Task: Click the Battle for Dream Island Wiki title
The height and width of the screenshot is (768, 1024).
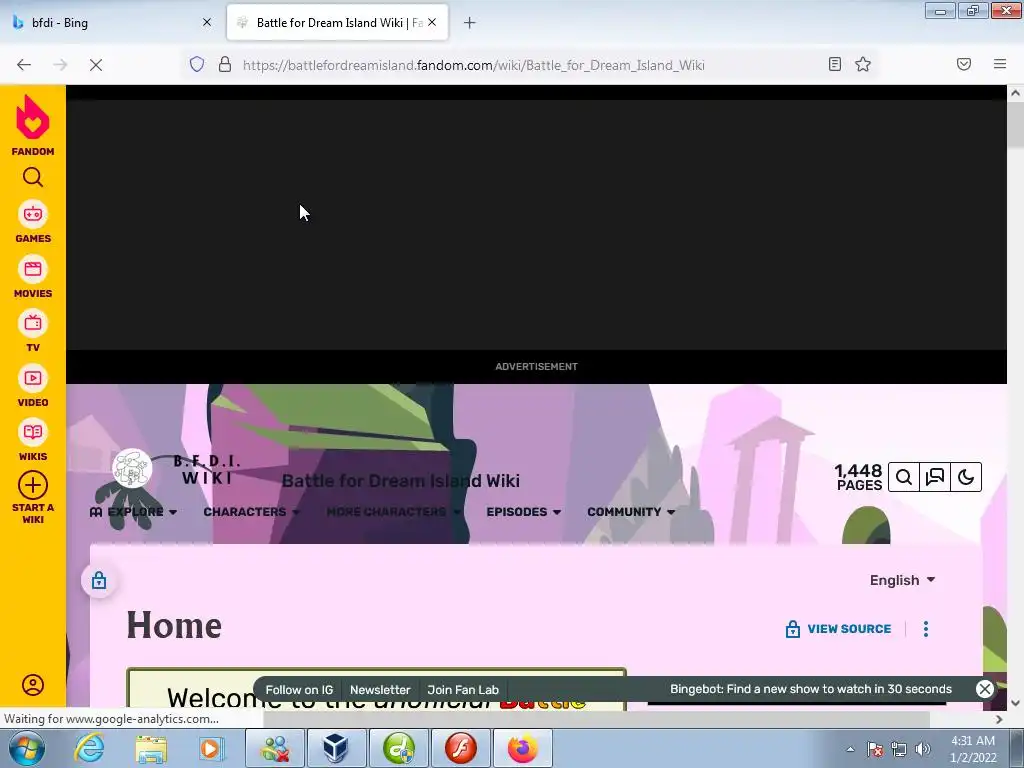Action: pyautogui.click(x=400, y=481)
